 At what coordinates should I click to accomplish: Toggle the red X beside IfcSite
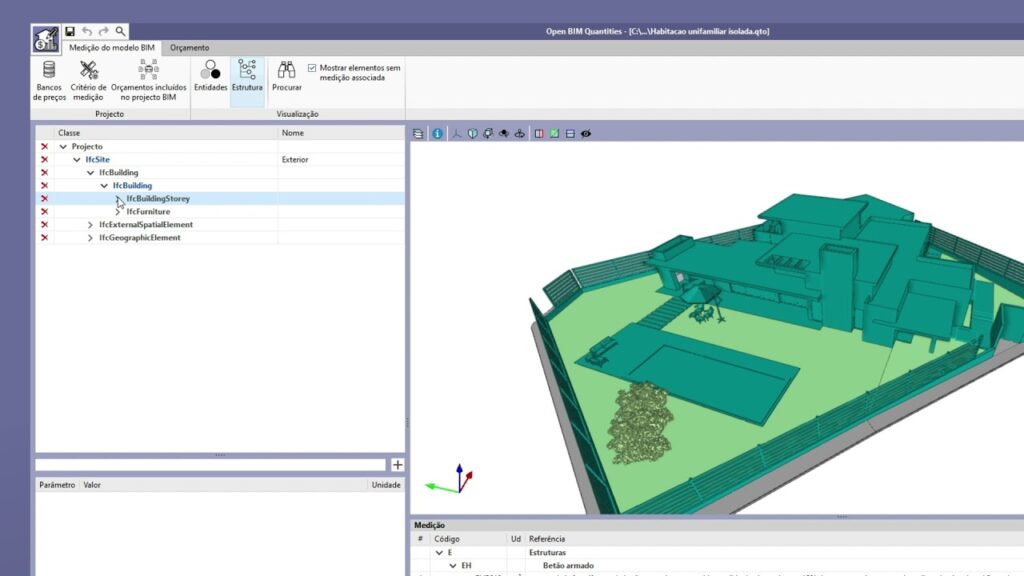click(44, 160)
